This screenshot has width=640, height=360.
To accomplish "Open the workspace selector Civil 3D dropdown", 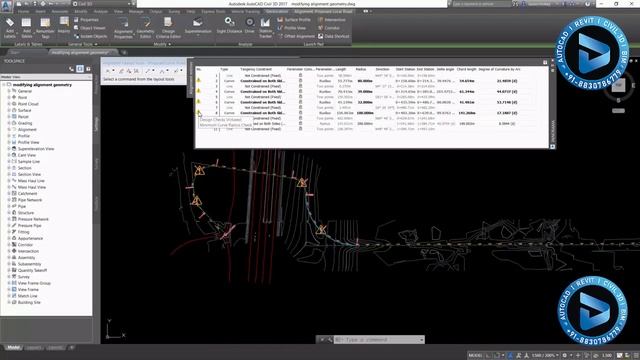I will (102, 4).
